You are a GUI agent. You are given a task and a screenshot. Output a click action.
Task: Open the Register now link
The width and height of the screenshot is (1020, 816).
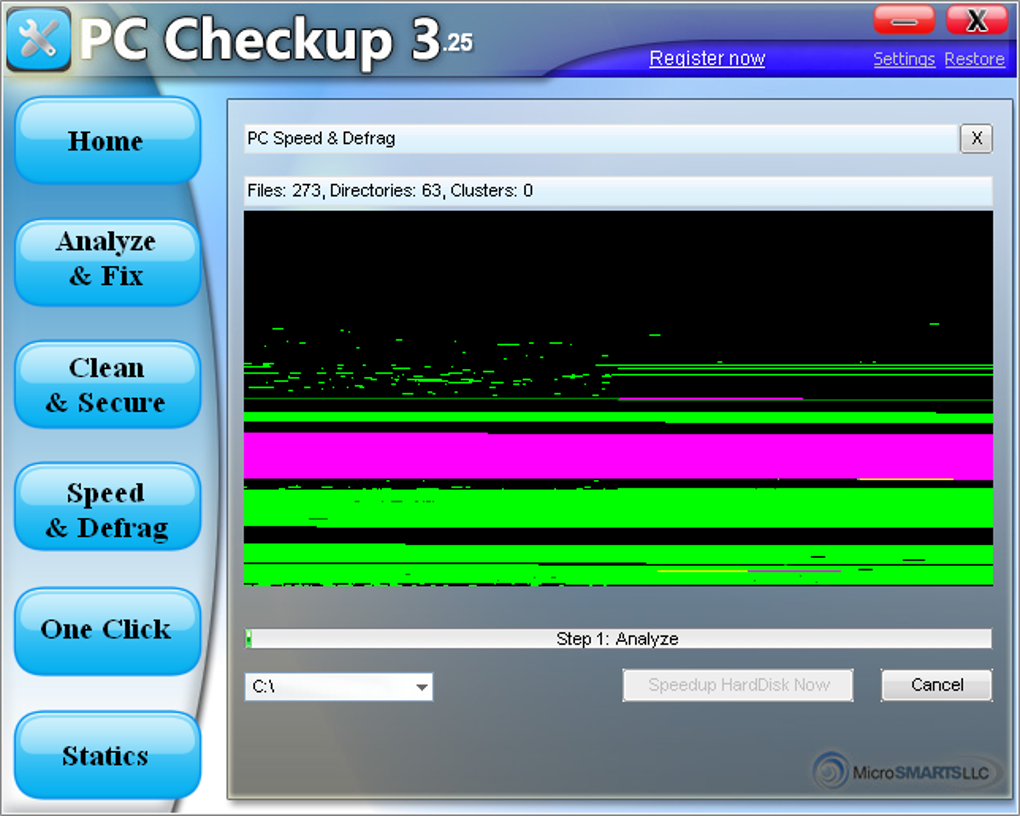[x=707, y=59]
